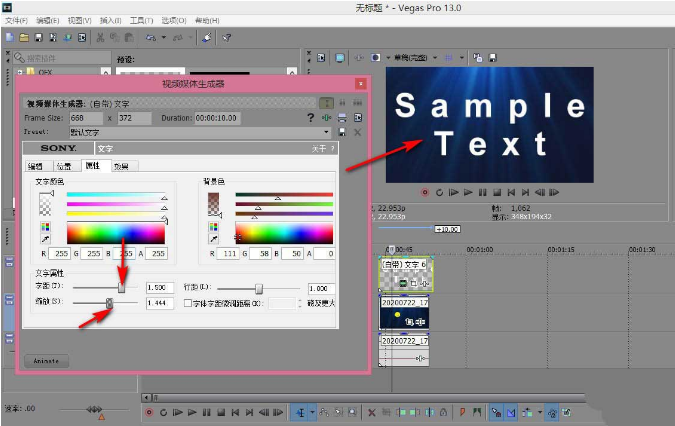Switch to the 效果 tab
The image size is (675, 426).
click(123, 166)
